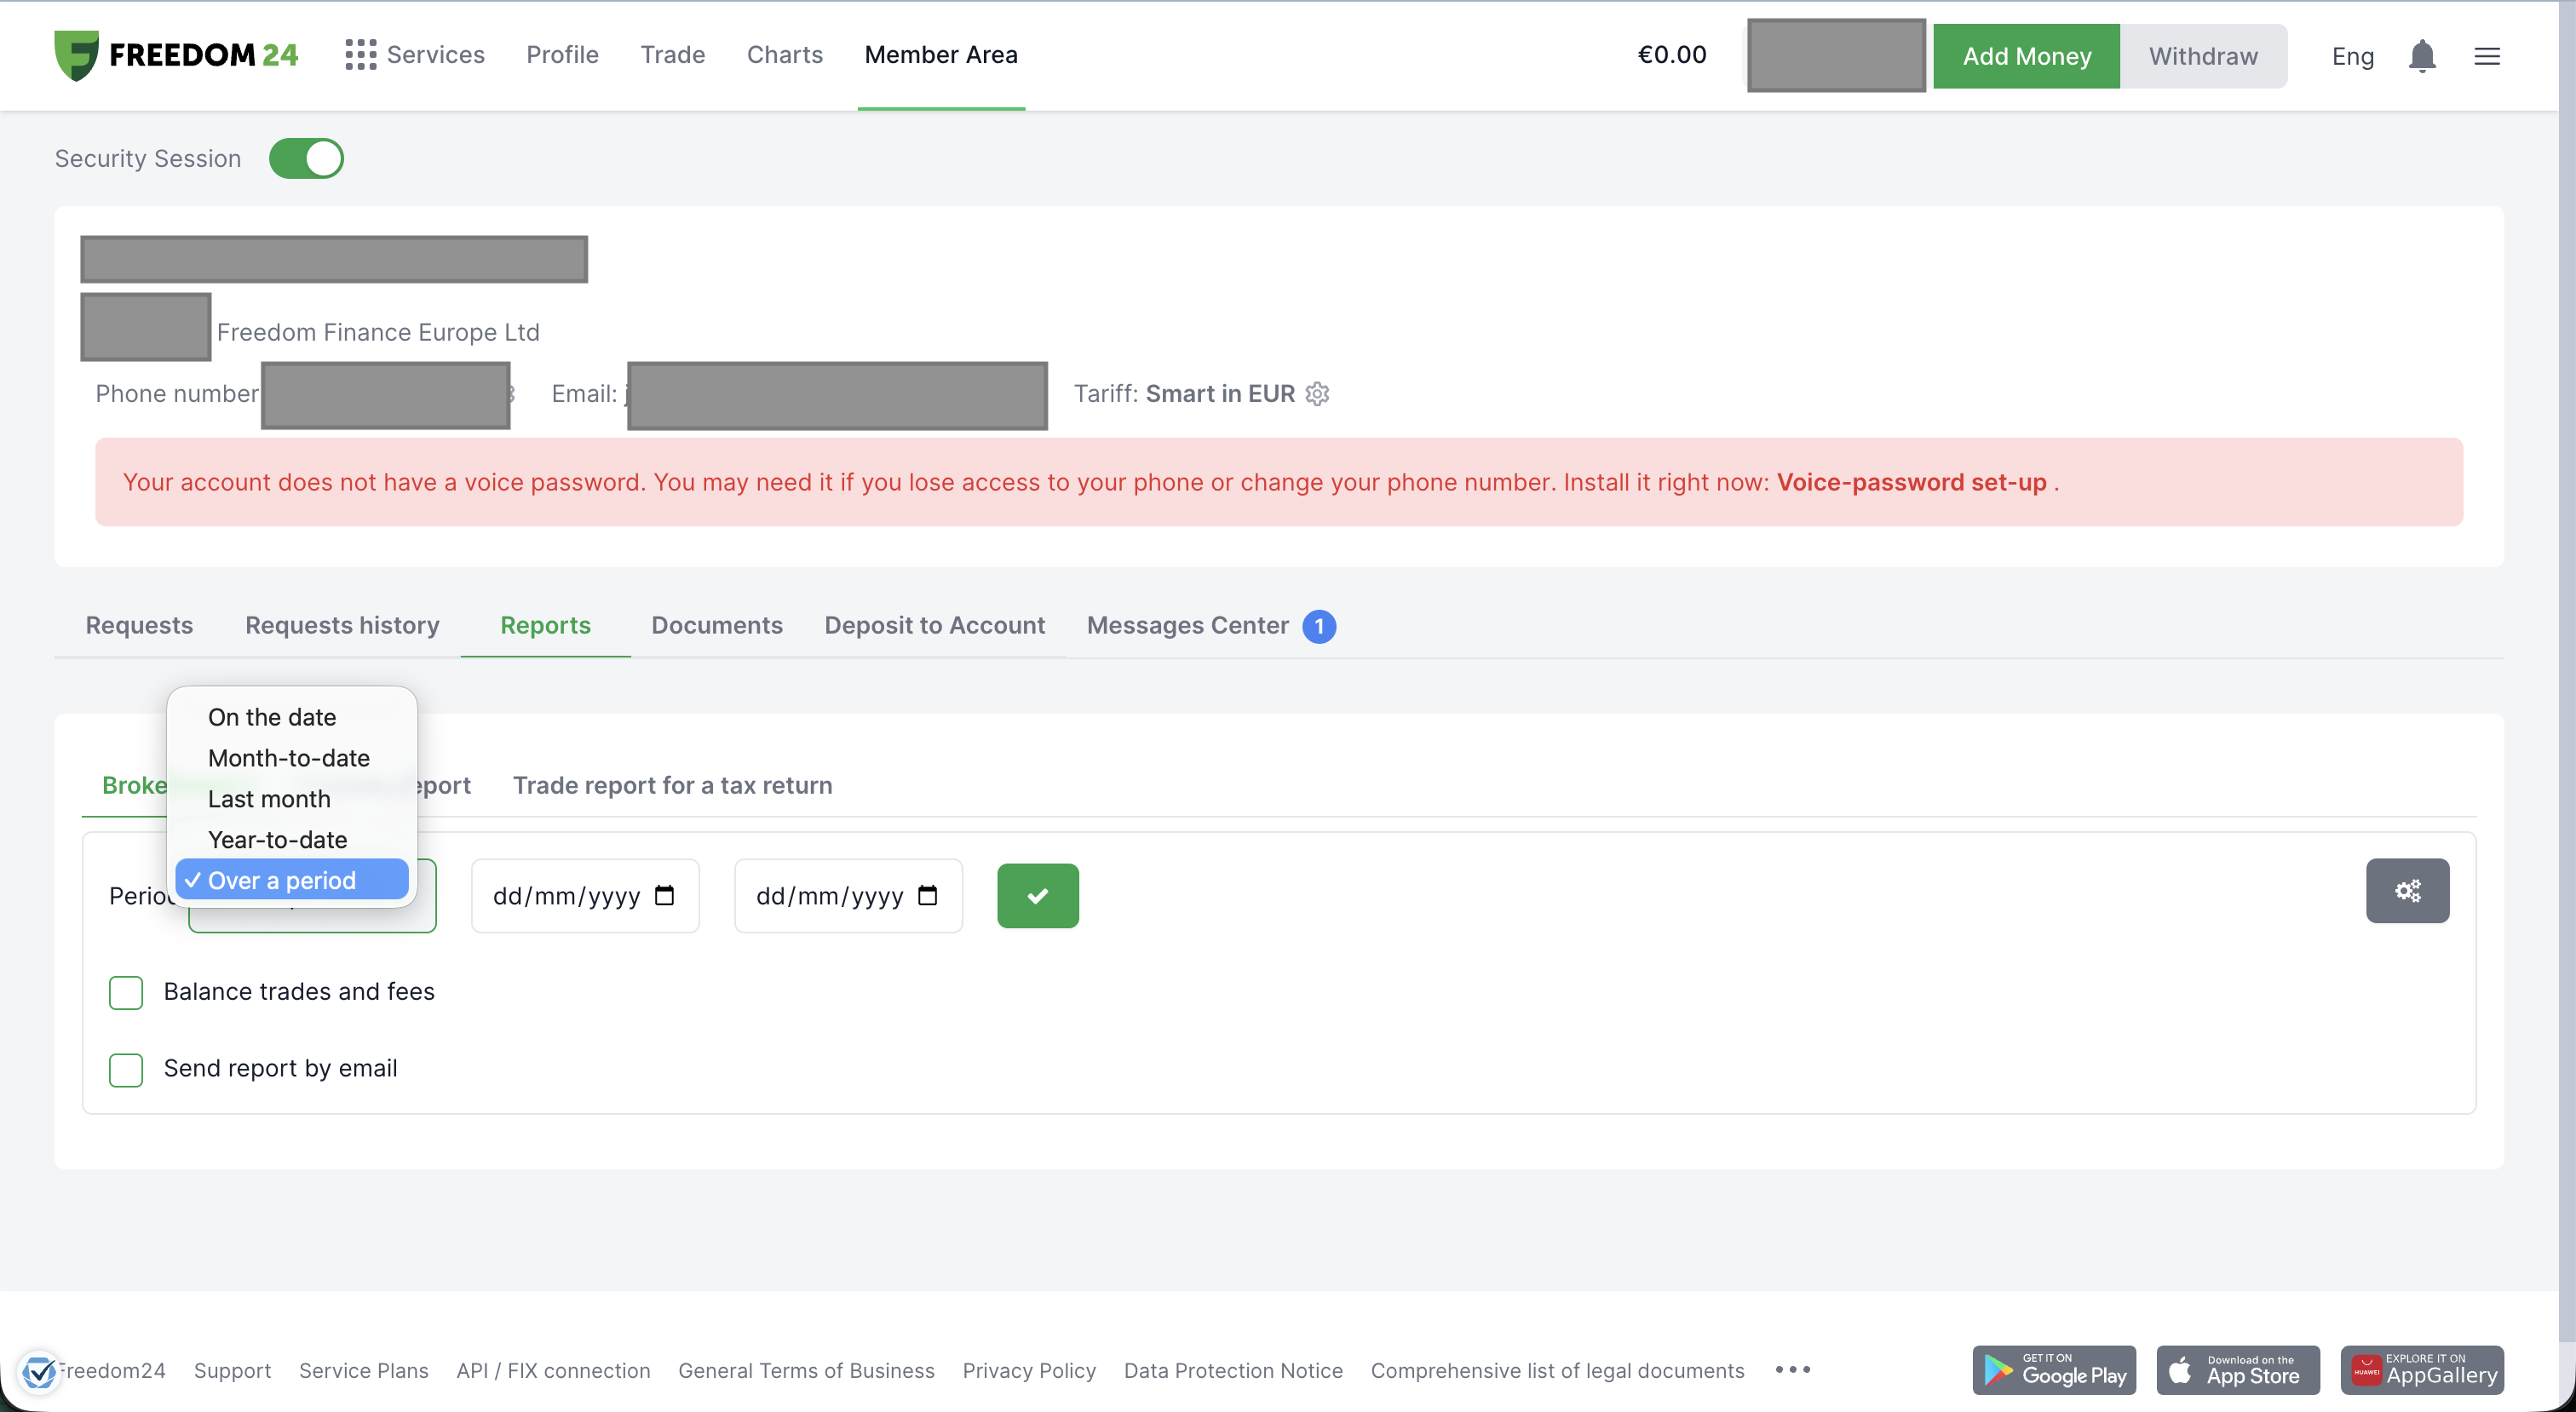Screen dimensions: 2576x1412
Task: Select Last month option
Action: [x=268, y=799]
